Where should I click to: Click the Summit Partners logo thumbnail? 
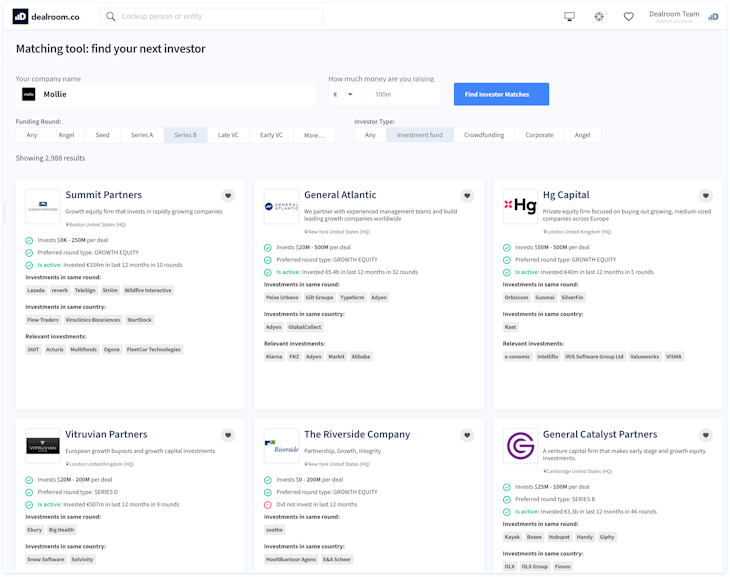tap(43, 206)
